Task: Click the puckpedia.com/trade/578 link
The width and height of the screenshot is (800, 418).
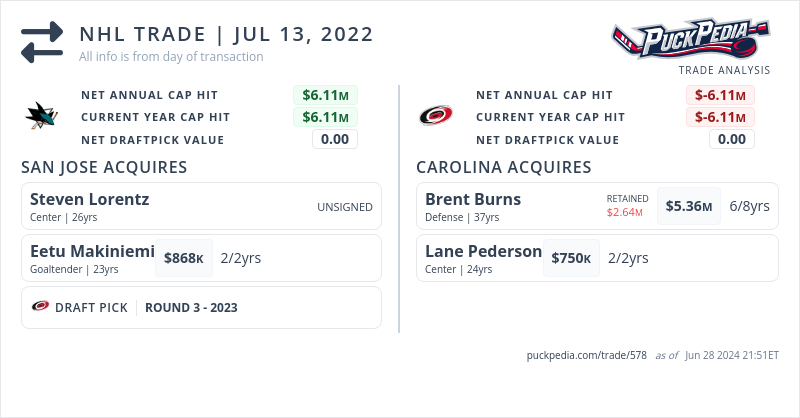Action: point(587,355)
